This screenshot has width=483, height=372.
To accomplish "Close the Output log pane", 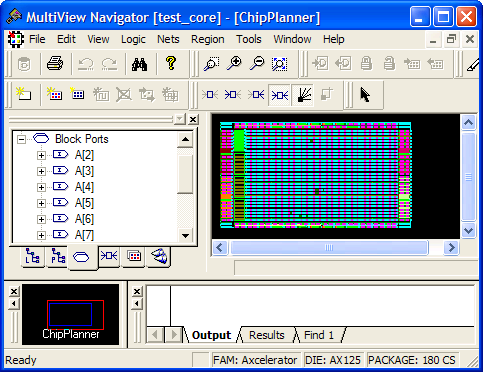I will (137, 291).
